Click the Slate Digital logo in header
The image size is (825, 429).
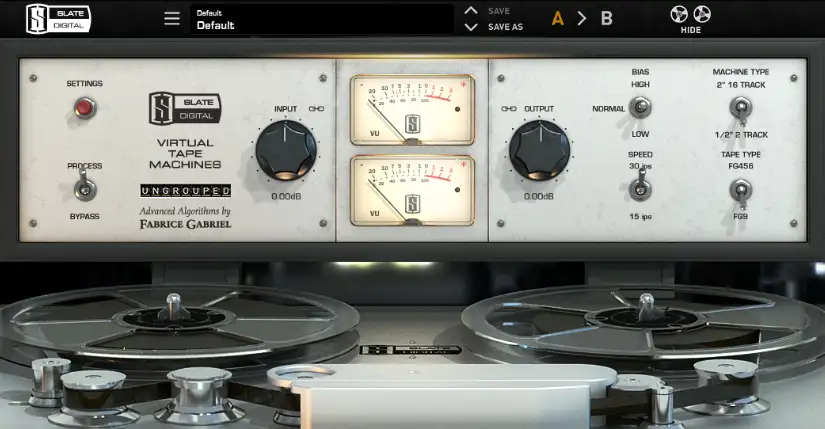58,19
